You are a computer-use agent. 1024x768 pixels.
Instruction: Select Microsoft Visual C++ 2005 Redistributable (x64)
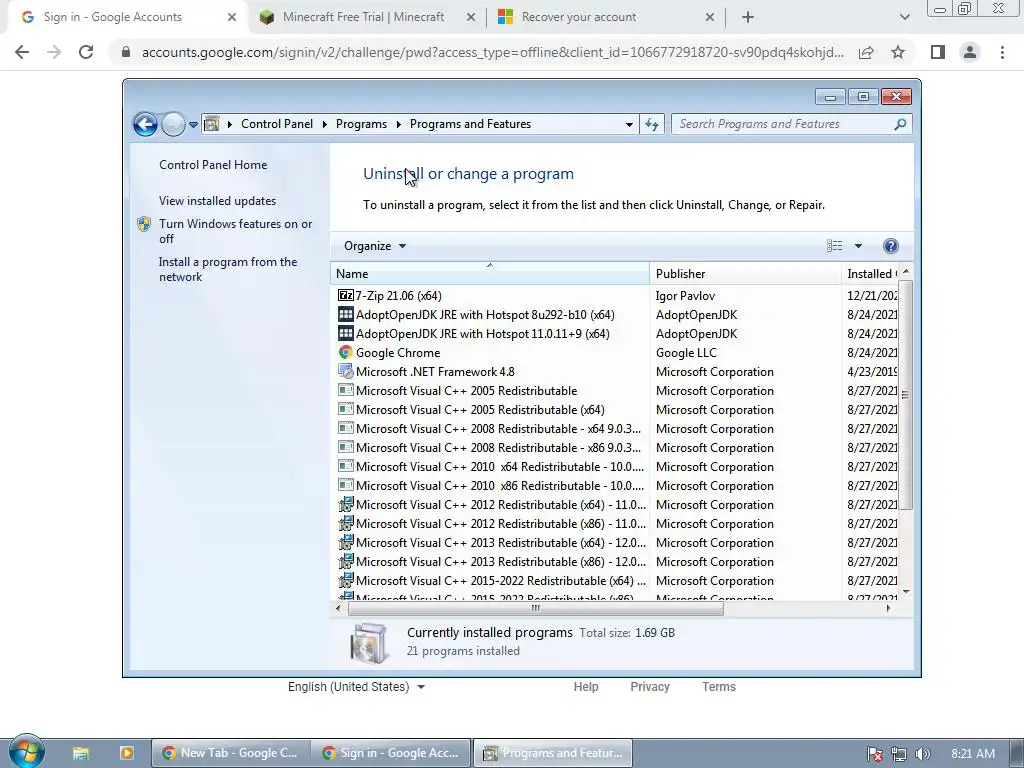480,409
